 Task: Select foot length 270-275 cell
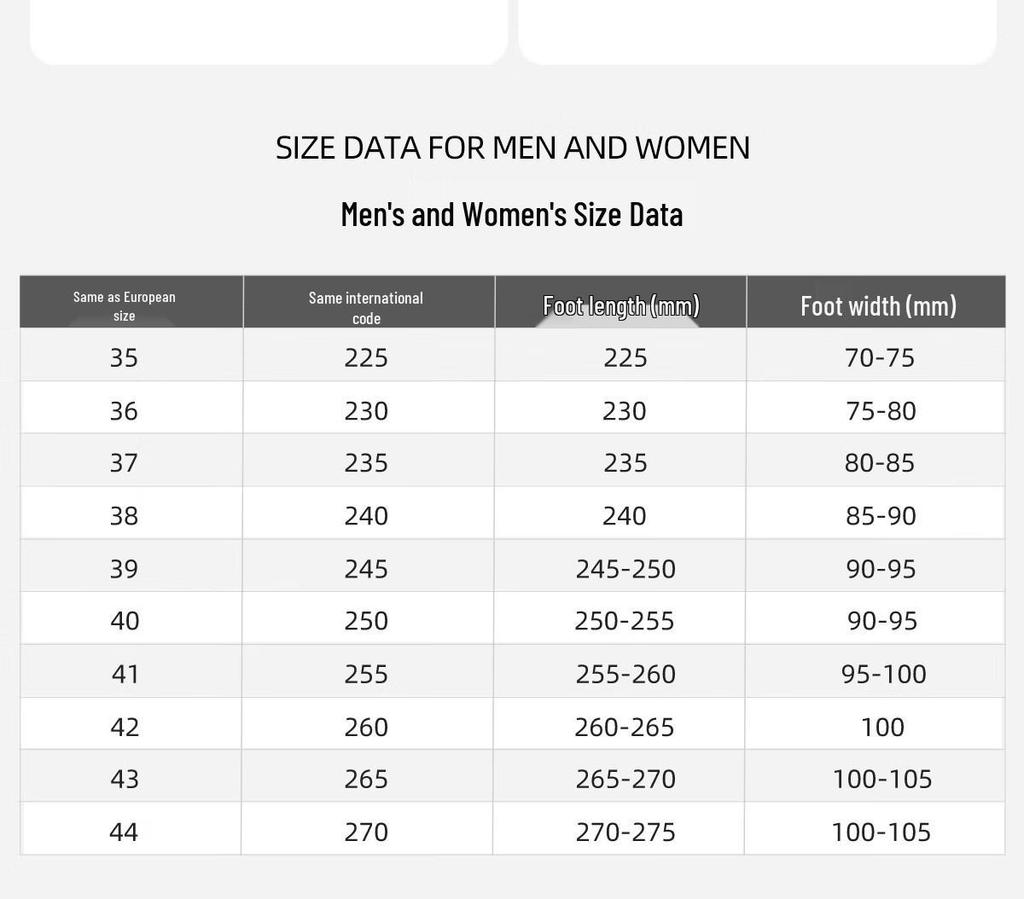[x=626, y=832]
